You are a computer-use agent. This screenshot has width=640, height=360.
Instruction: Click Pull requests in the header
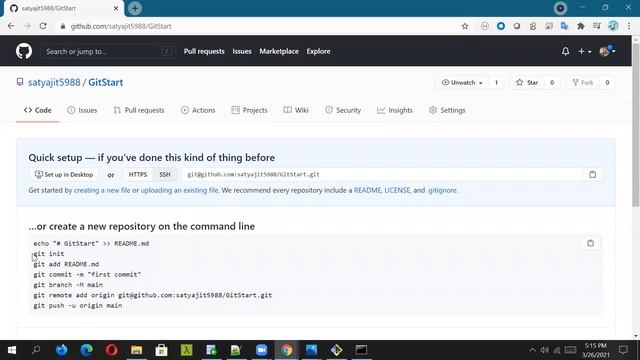204,51
